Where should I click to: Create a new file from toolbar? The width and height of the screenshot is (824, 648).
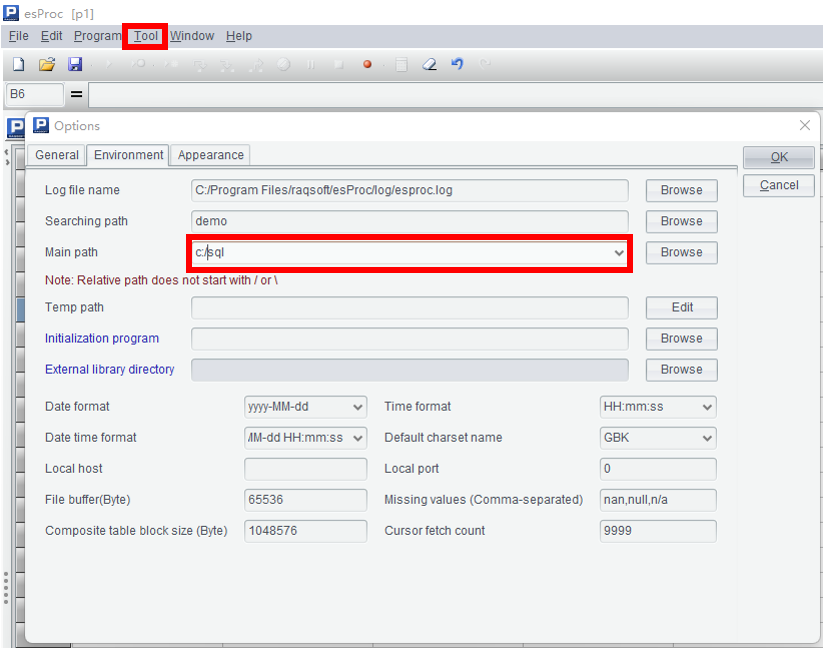tap(18, 64)
